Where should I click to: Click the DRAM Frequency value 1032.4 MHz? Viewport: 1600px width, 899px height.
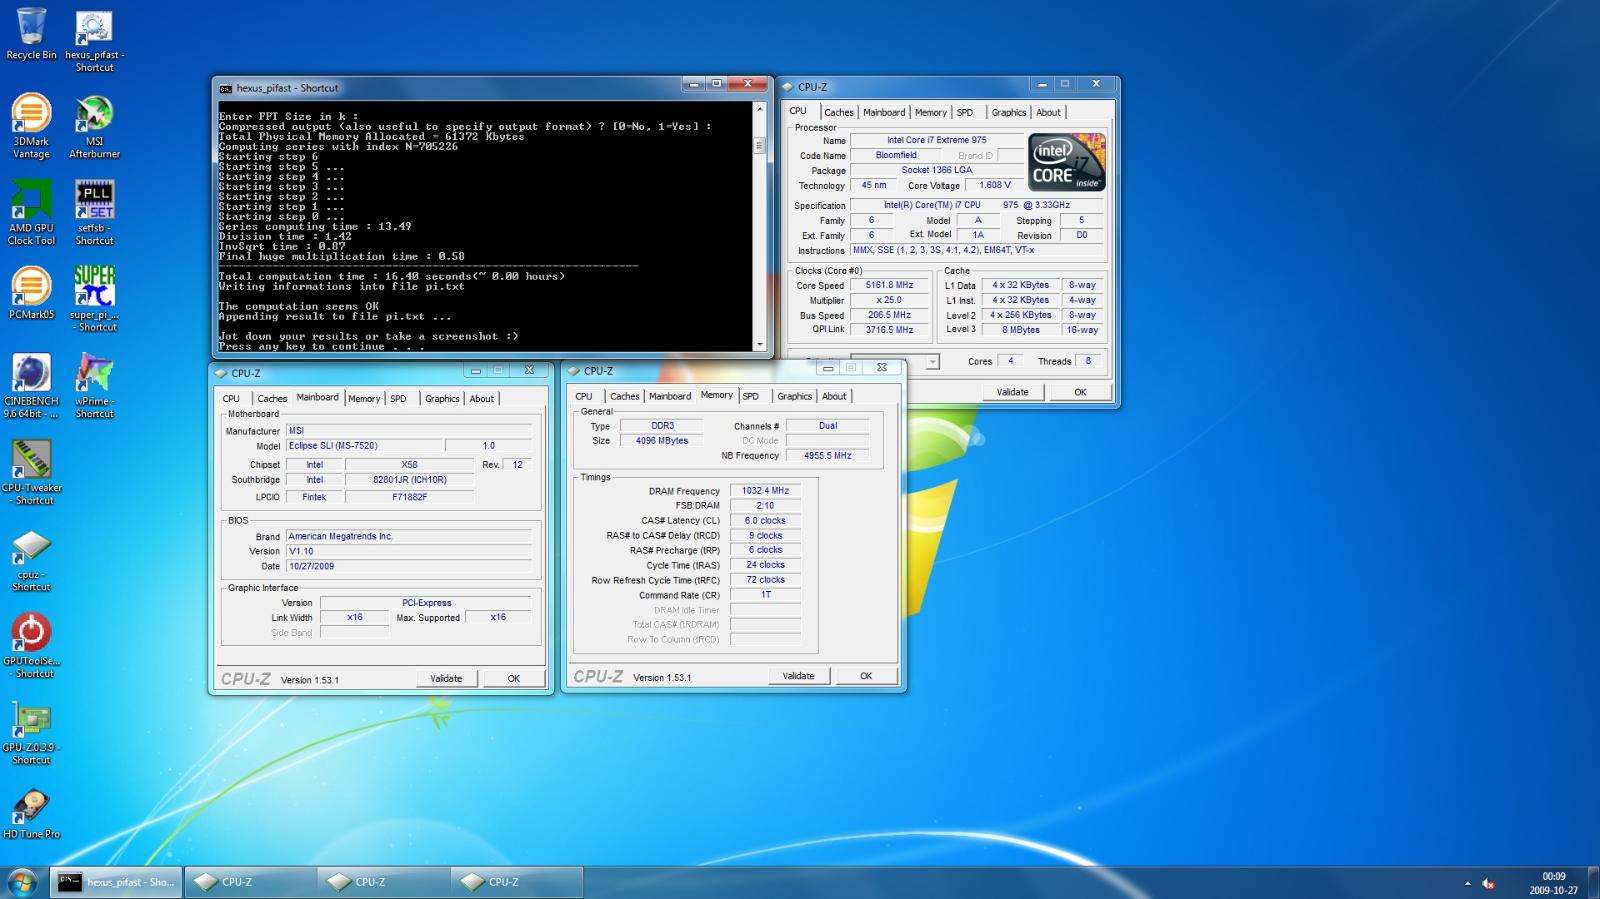point(765,491)
